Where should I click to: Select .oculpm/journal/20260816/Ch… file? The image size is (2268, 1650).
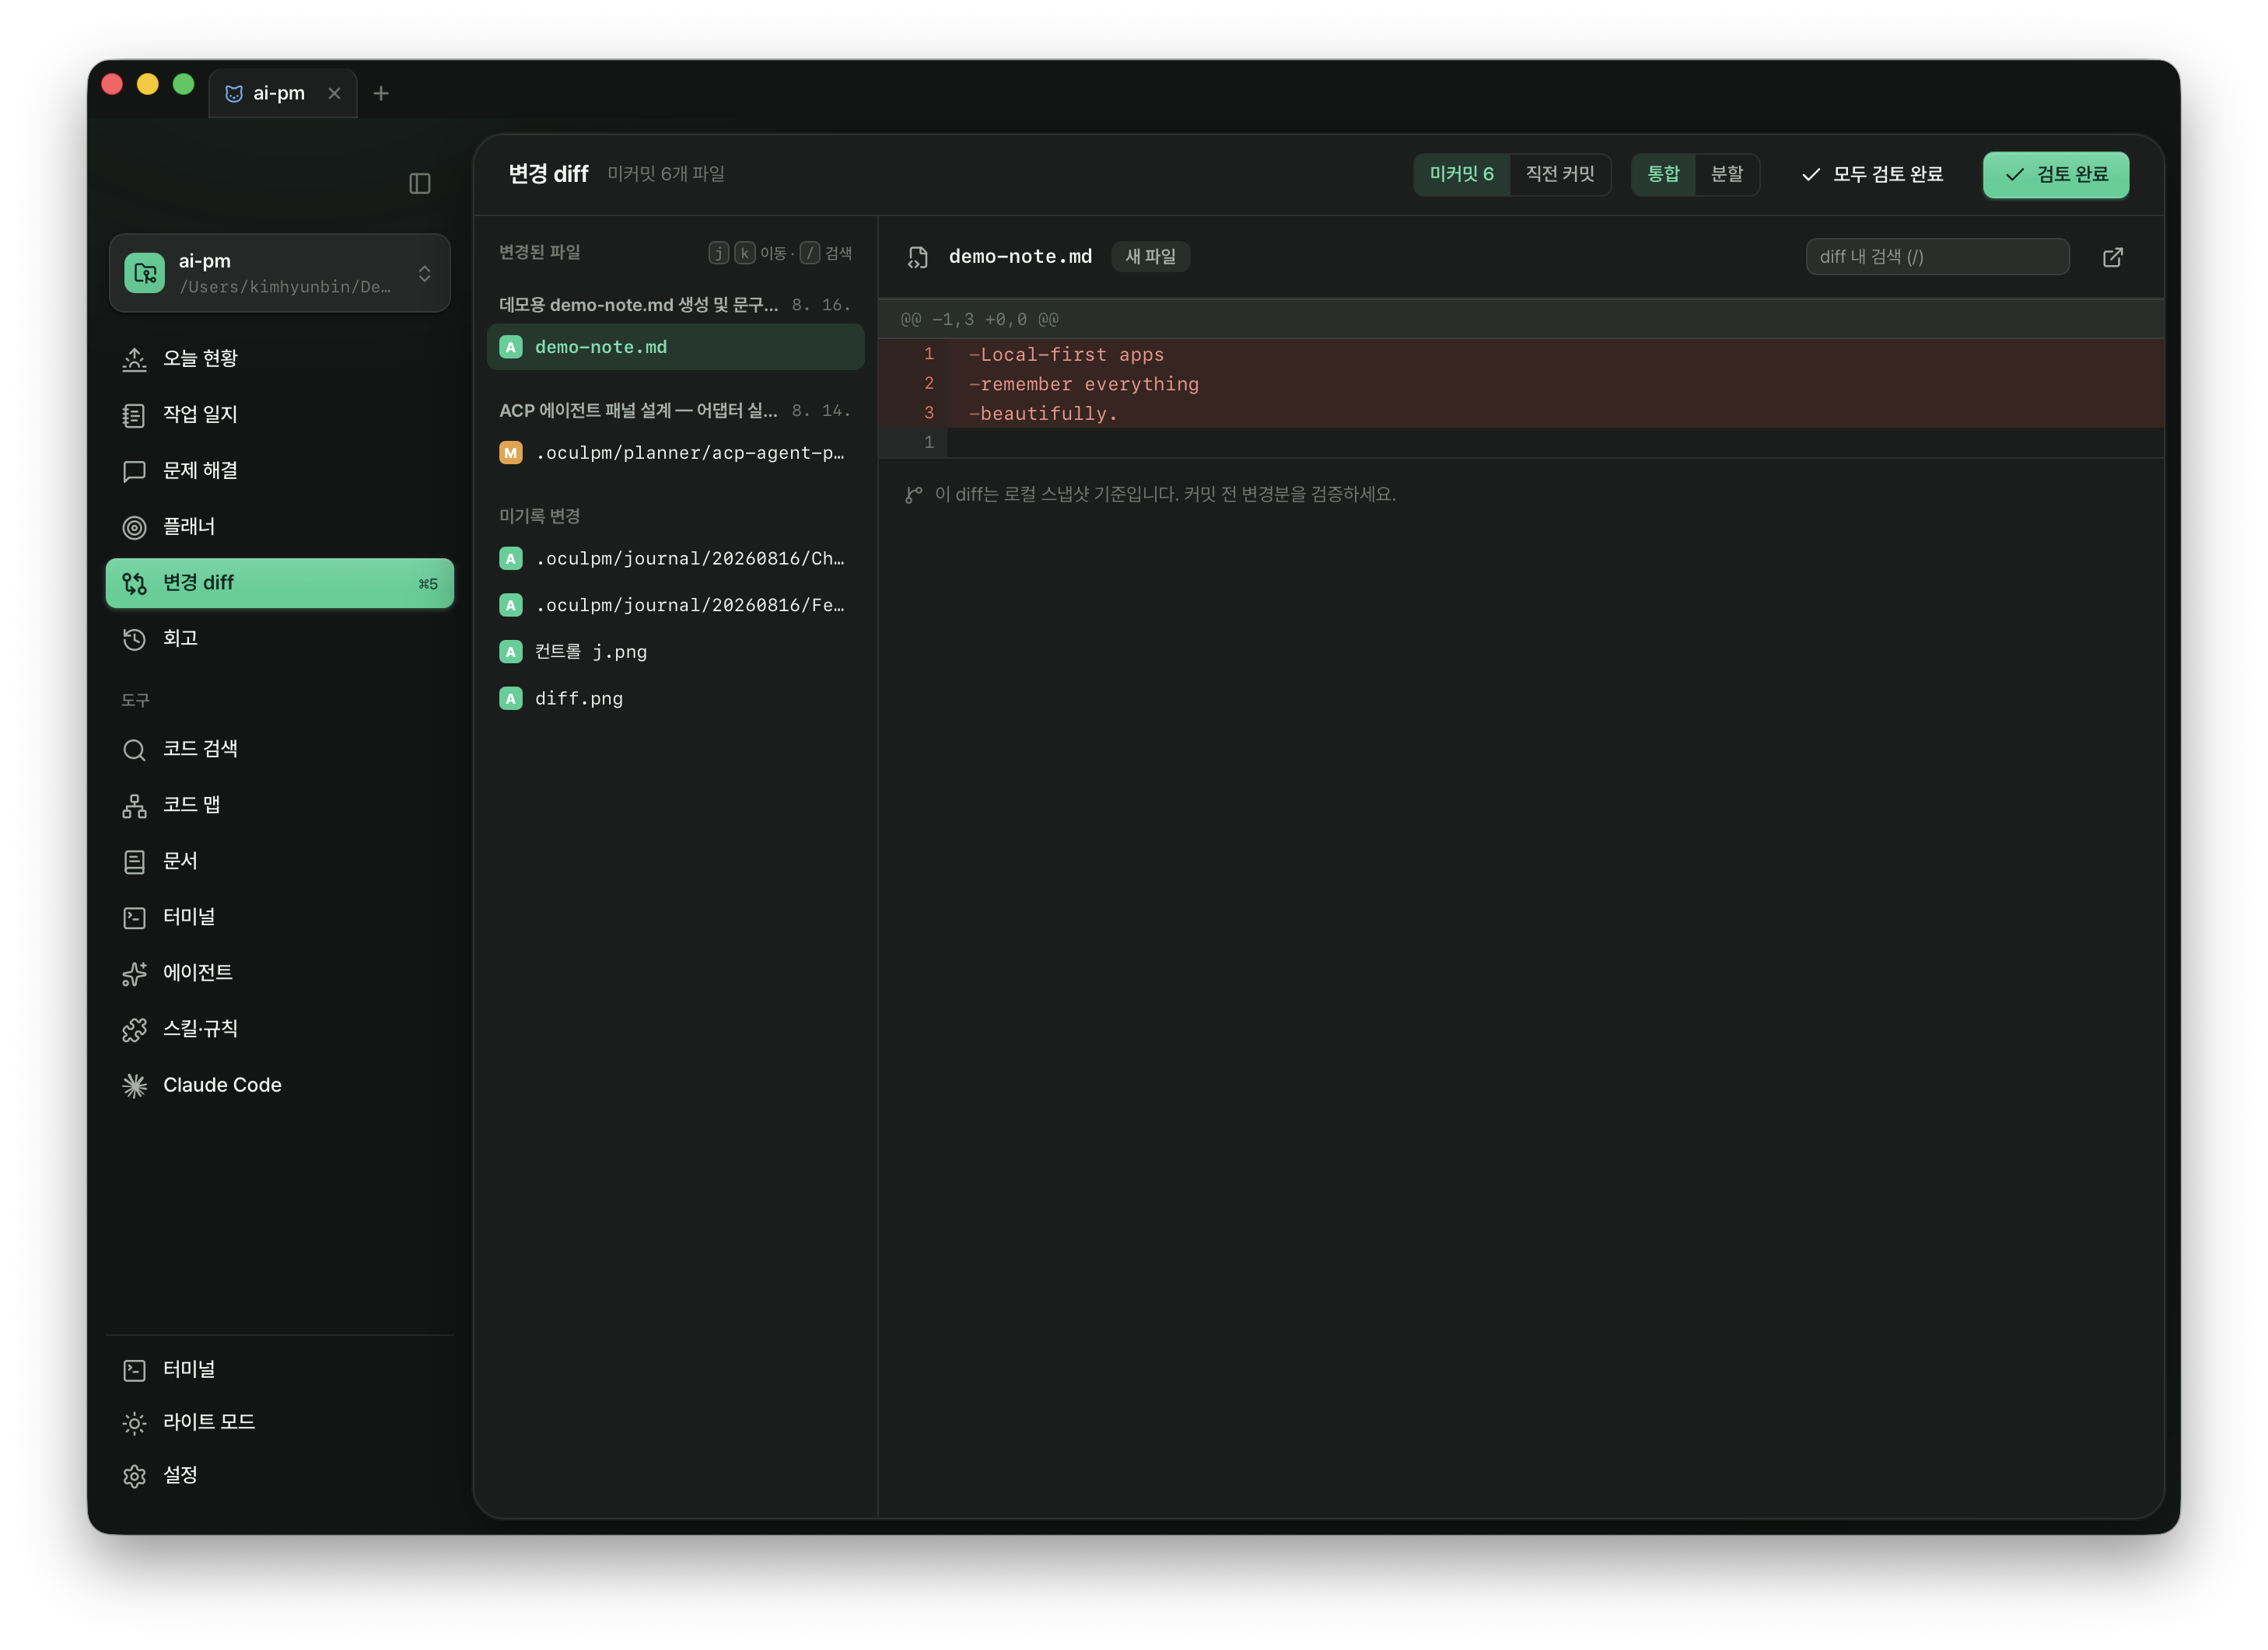point(675,559)
